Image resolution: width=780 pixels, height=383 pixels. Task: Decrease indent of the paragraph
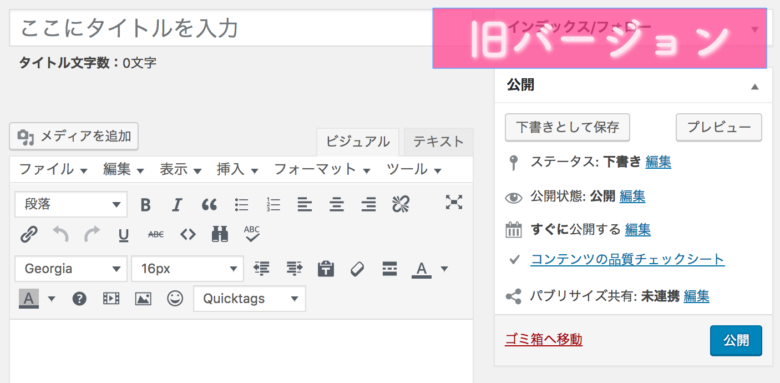coord(261,269)
